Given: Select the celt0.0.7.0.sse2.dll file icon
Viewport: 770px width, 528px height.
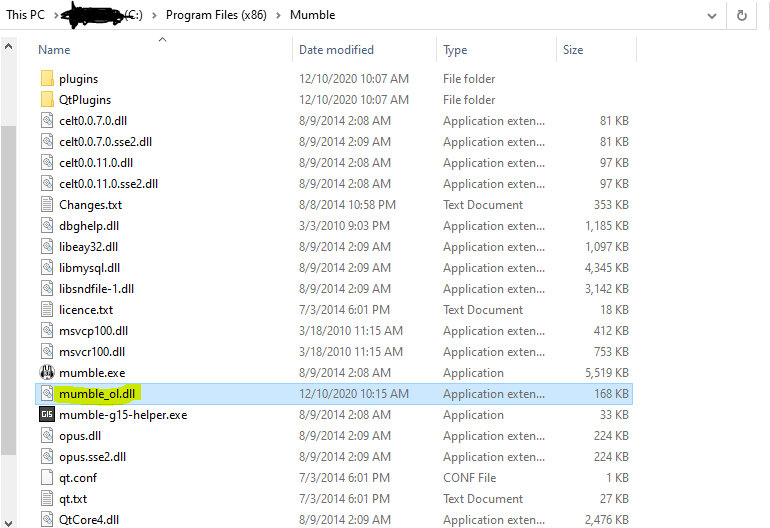Looking at the screenshot, I should point(47,142).
